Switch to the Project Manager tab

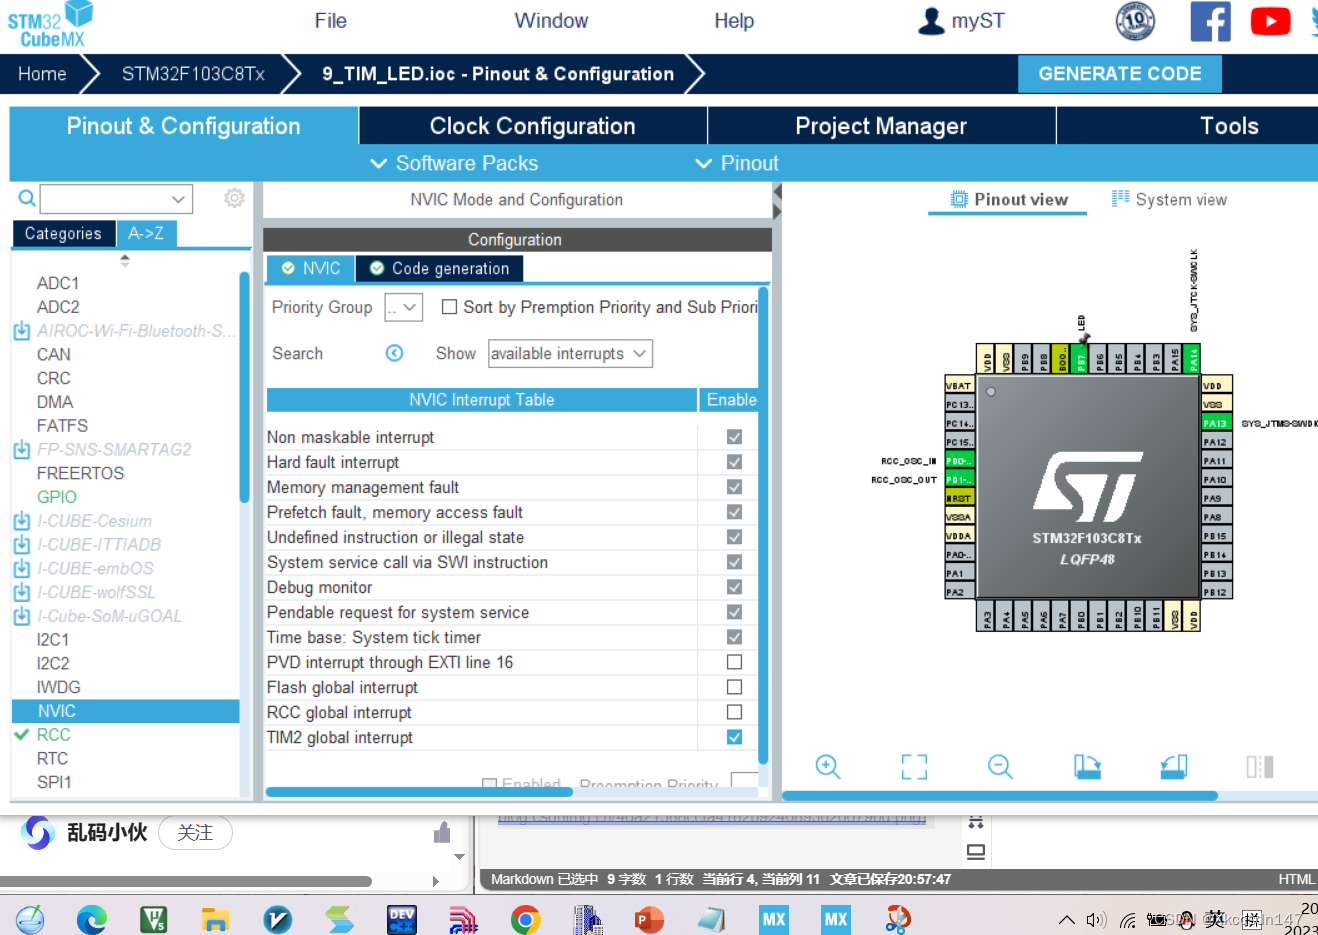click(881, 126)
